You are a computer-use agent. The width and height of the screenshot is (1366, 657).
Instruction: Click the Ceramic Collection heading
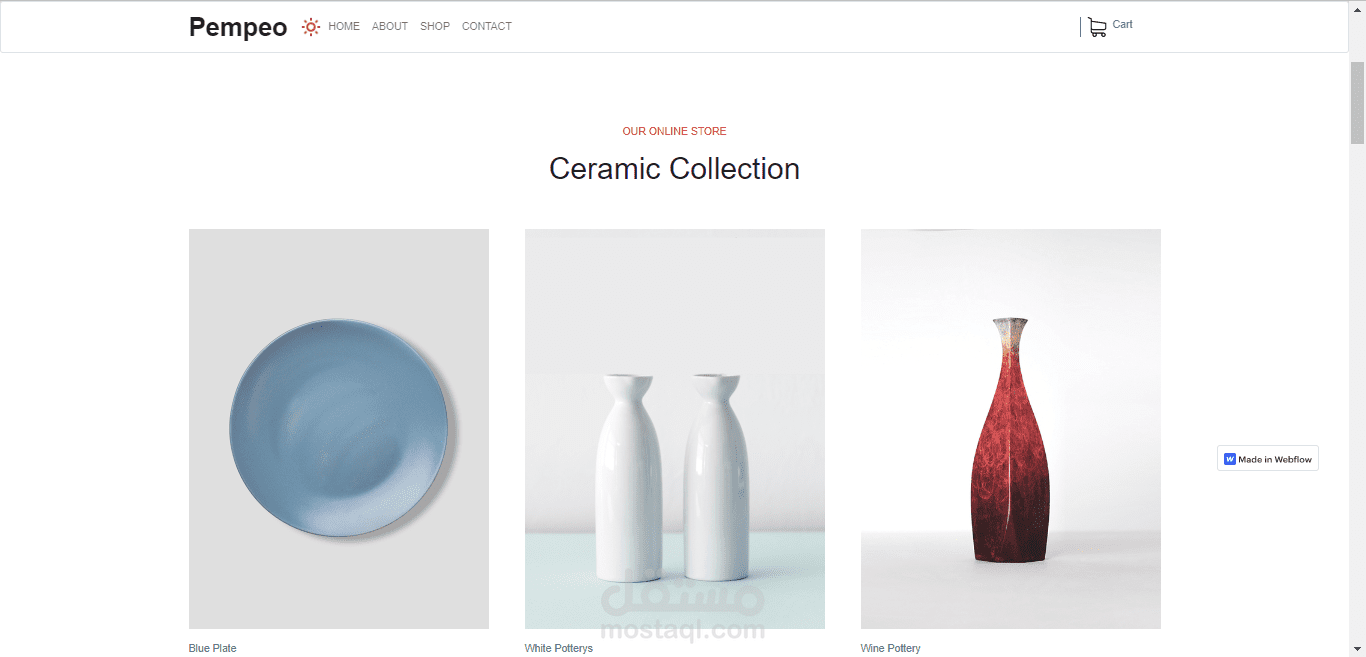coord(675,169)
